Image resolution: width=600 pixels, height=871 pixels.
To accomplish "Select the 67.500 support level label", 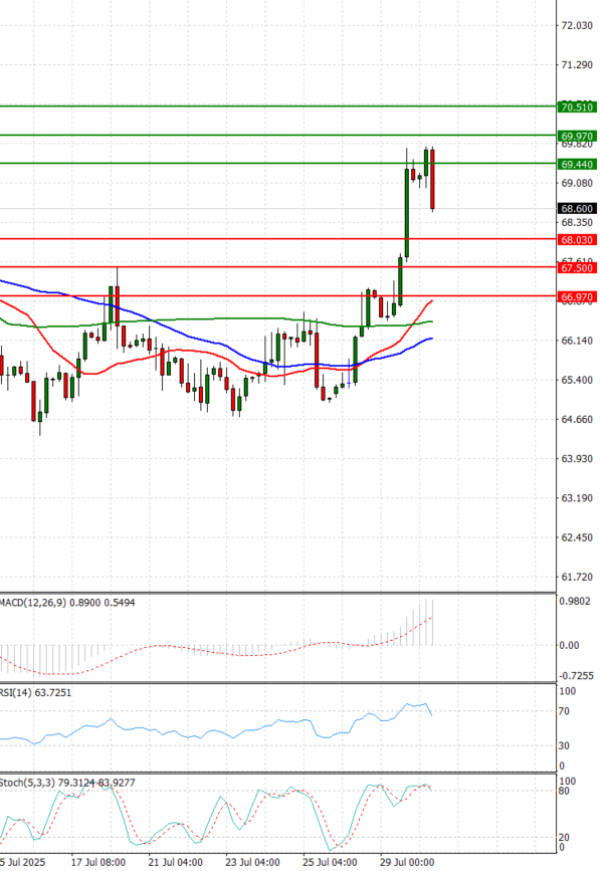I will pyautogui.click(x=577, y=268).
